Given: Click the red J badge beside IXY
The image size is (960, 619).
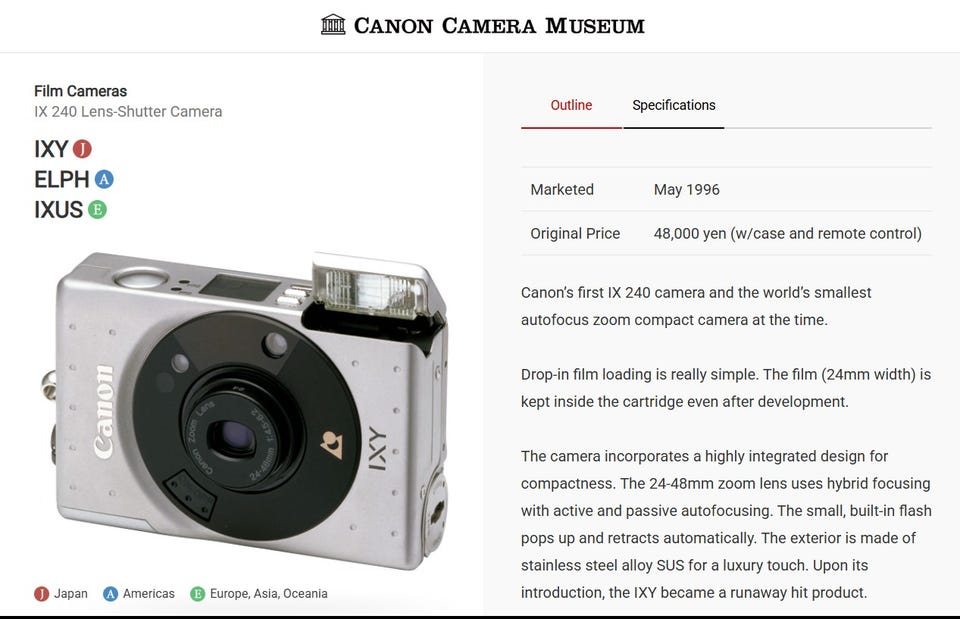Looking at the screenshot, I should point(82,149).
